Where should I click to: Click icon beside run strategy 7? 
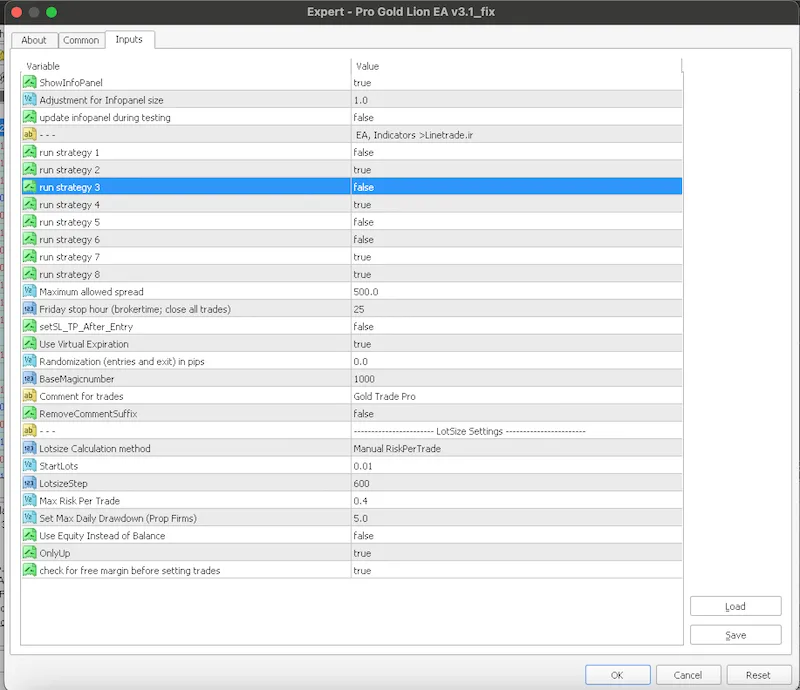pyautogui.click(x=30, y=256)
